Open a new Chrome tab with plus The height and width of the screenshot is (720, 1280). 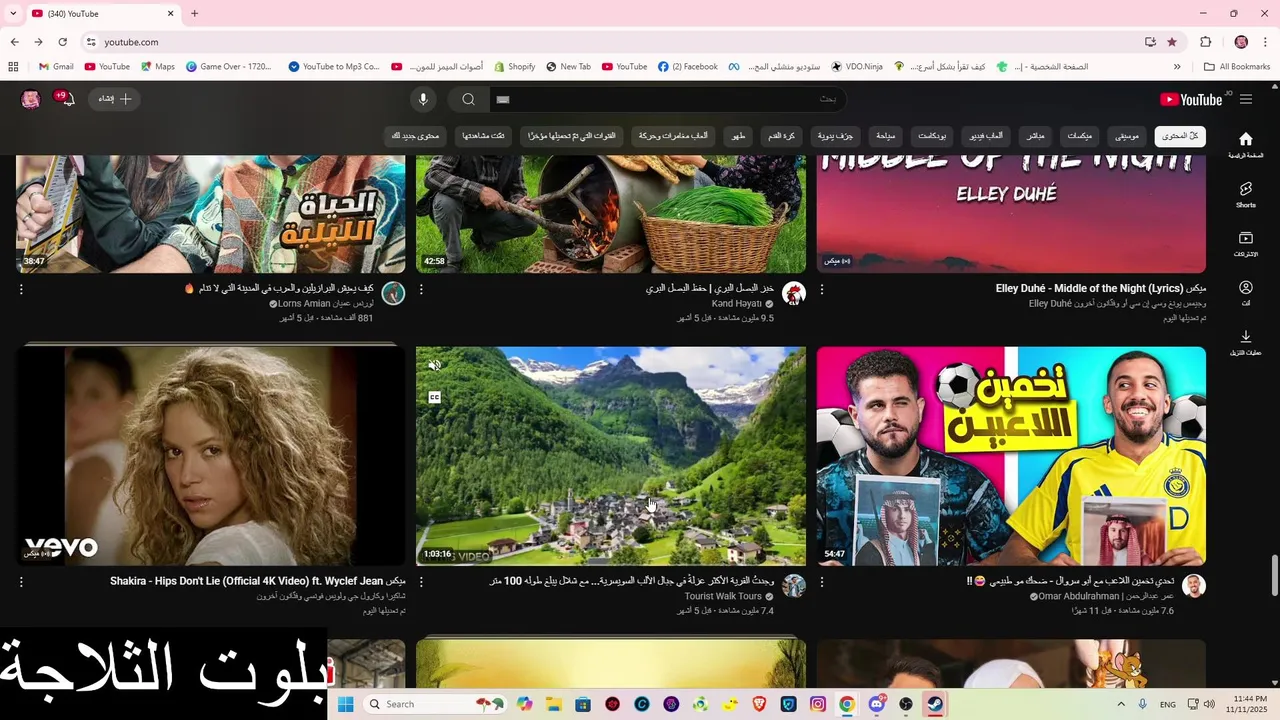(194, 13)
